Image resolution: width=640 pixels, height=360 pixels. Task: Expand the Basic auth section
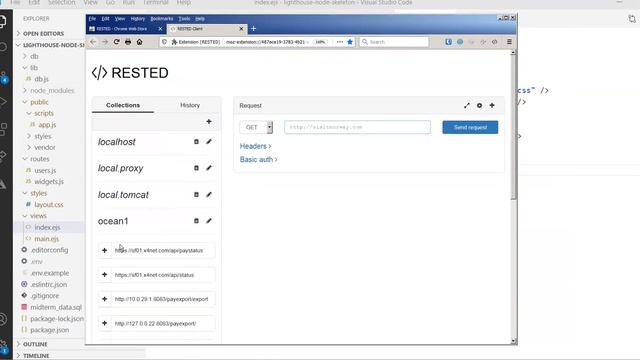(x=259, y=160)
